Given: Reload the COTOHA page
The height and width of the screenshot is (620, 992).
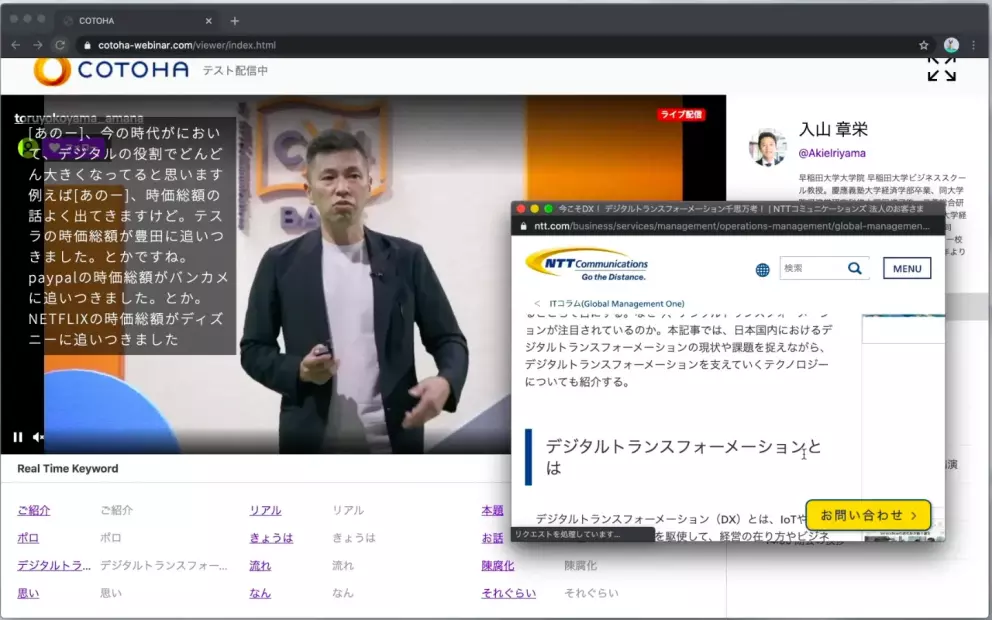Looking at the screenshot, I should click(x=60, y=45).
